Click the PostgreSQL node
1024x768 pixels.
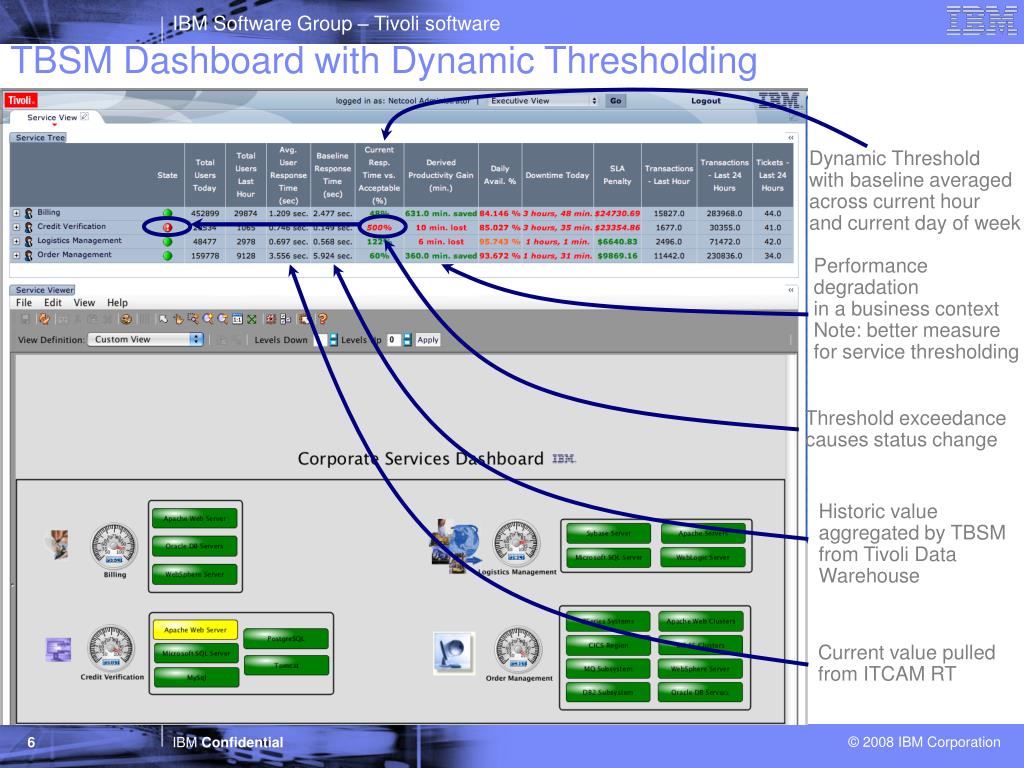click(x=286, y=639)
